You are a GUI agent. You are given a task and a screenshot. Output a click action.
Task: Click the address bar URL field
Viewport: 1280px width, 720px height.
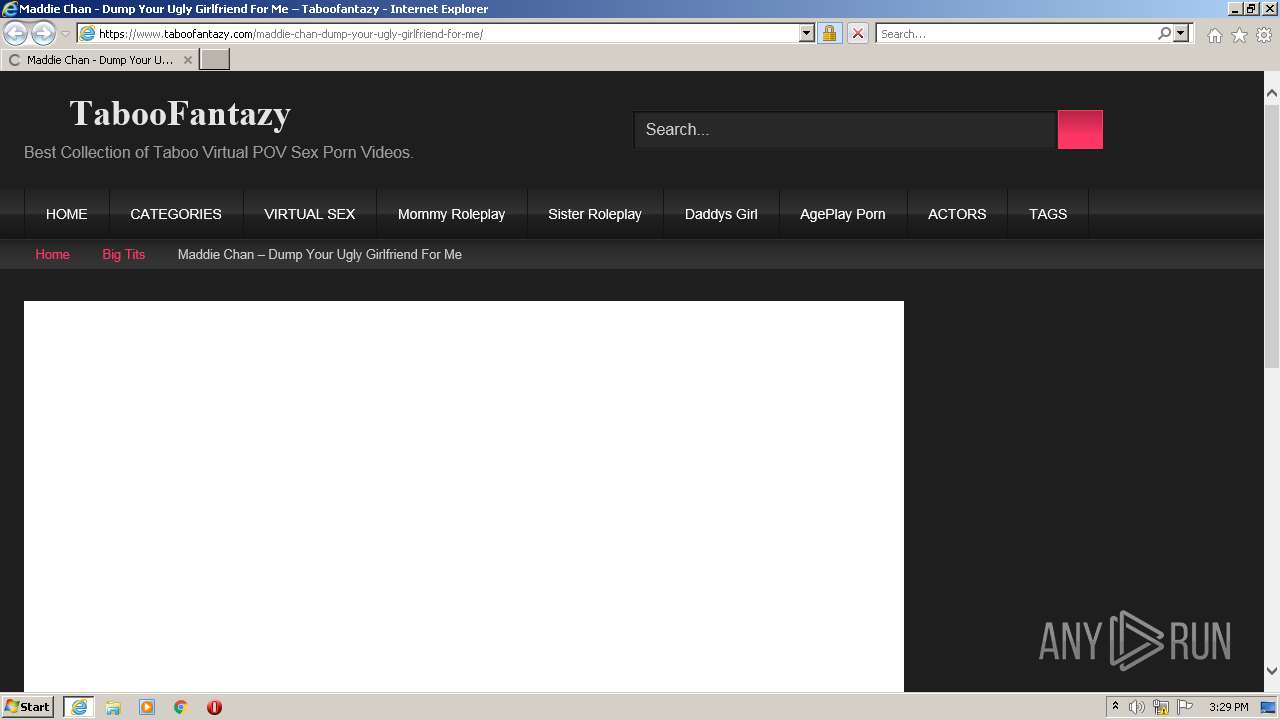click(447, 34)
